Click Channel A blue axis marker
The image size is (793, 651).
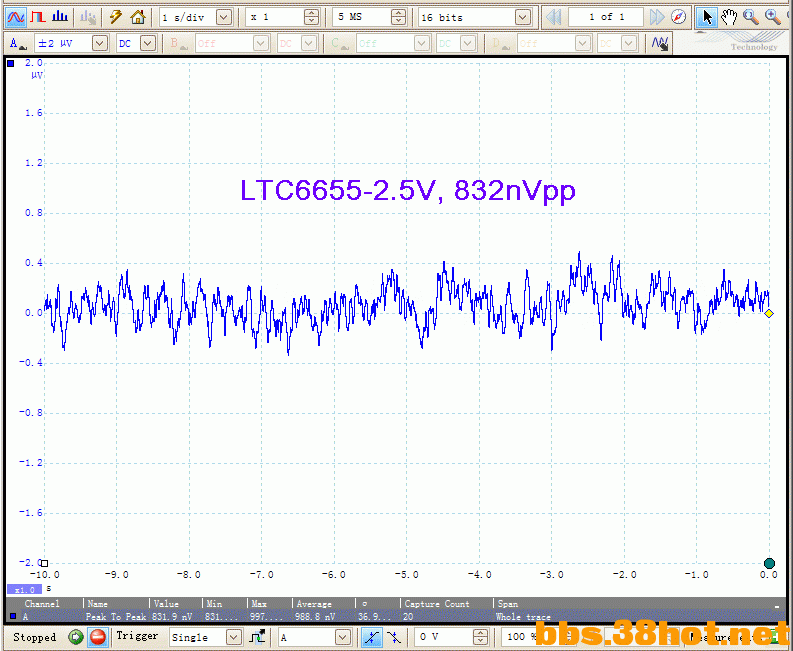(11, 63)
